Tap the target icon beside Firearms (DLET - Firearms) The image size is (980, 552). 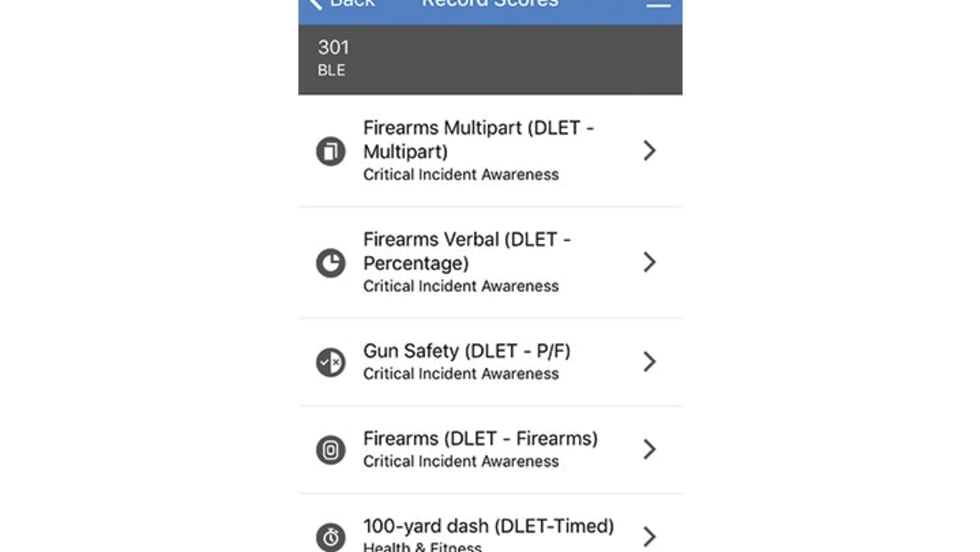point(331,450)
